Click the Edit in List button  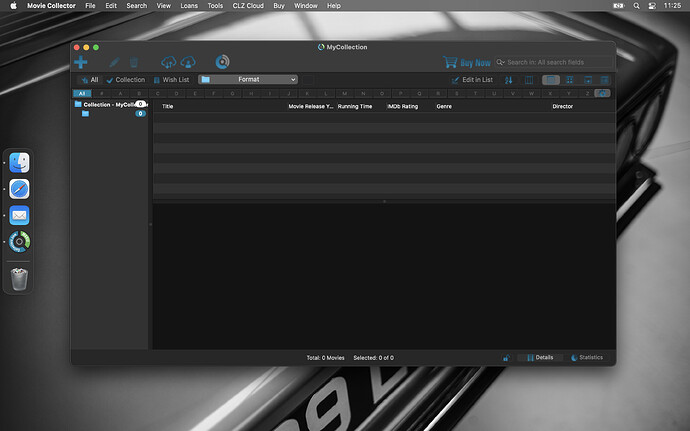coord(471,79)
